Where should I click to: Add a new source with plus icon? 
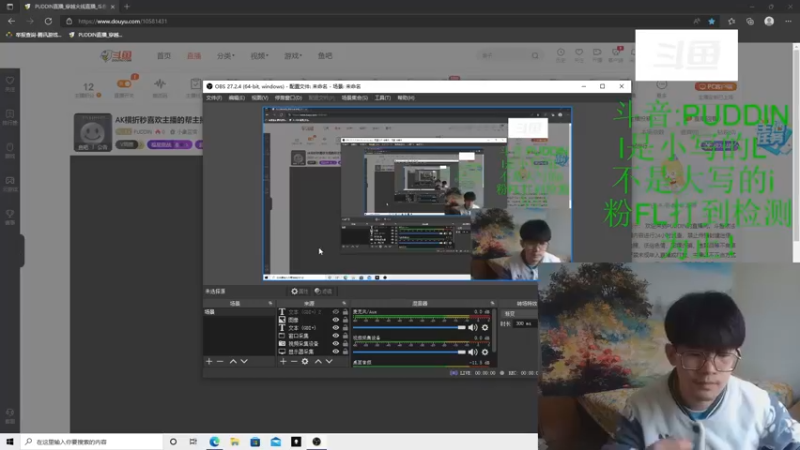[x=283, y=361]
